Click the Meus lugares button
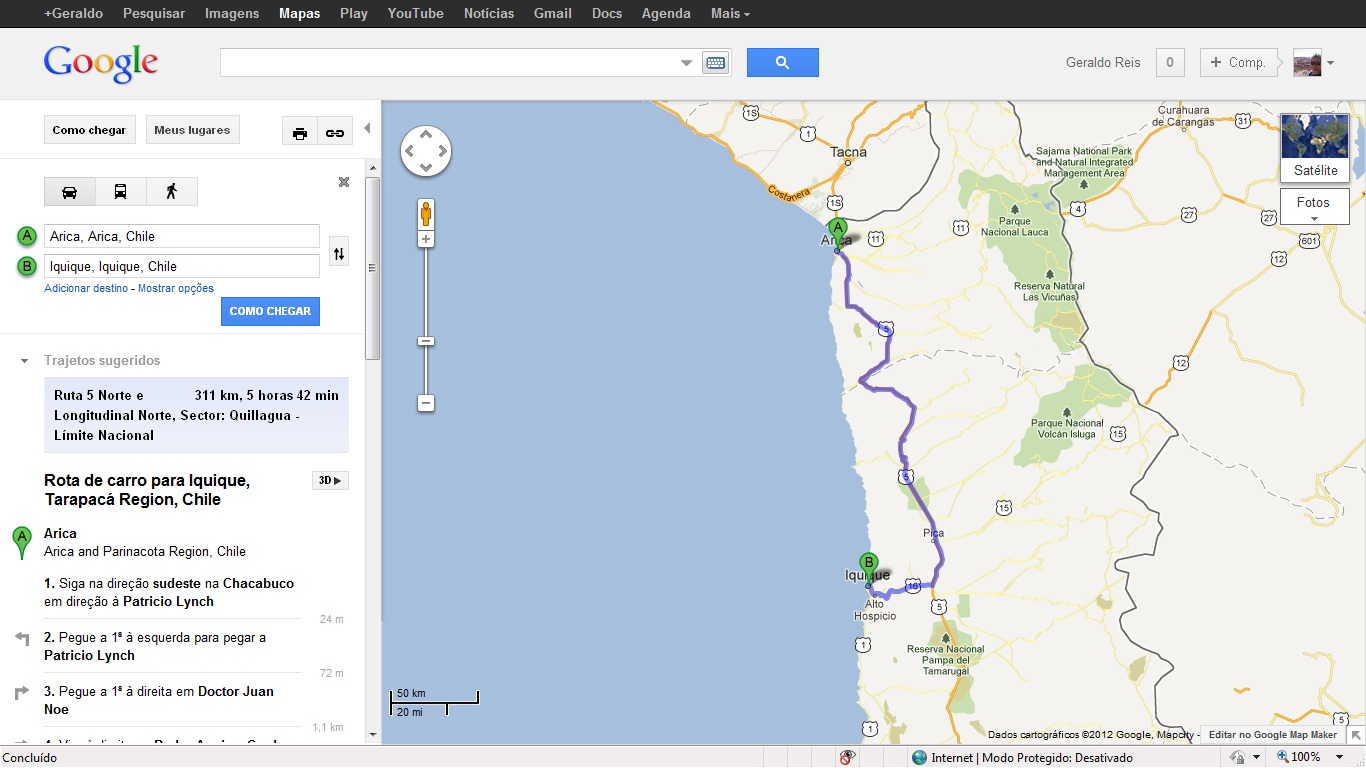Image resolution: width=1366 pixels, height=768 pixels. 192,130
